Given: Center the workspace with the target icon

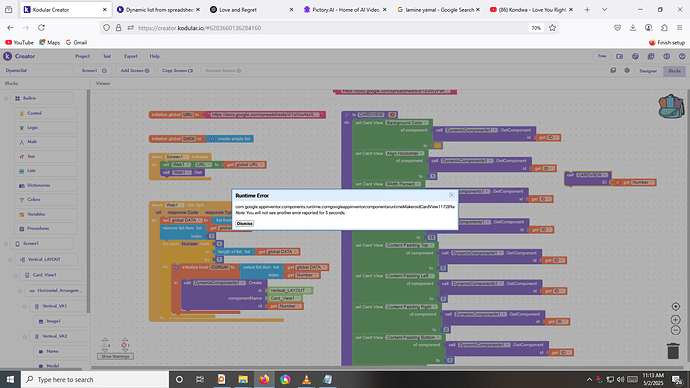Looking at the screenshot, I should click(x=675, y=307).
